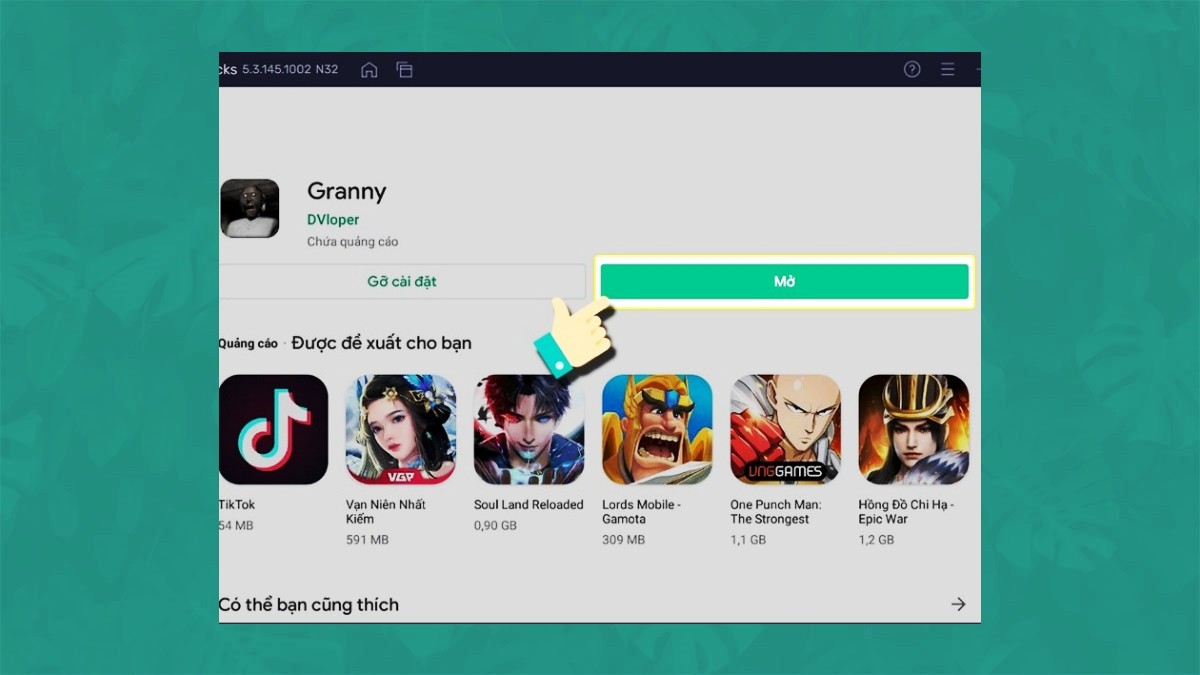
Task: Open the hamburger menu in title bar
Action: coord(947,70)
